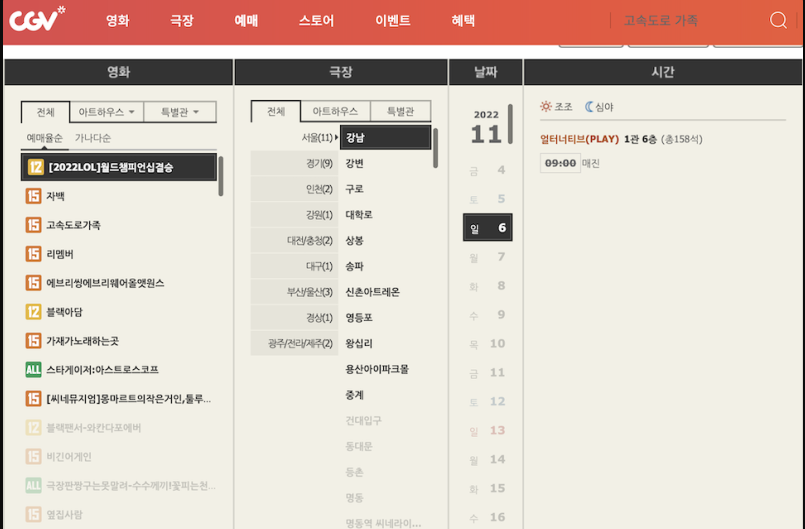Click the sun icon for 조조
805x529 pixels.
[x=546, y=106]
